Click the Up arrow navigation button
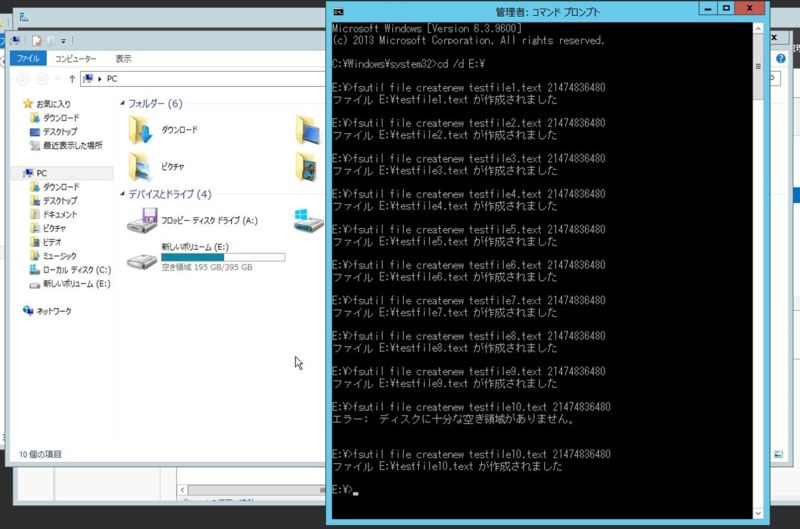 pyautogui.click(x=72, y=78)
